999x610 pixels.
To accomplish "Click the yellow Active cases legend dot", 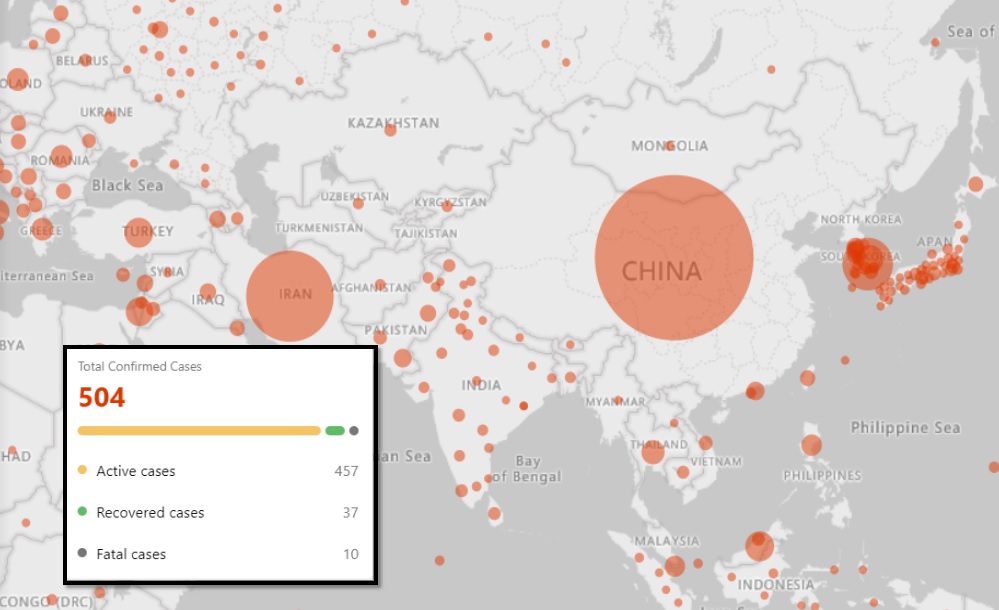I will [x=82, y=470].
